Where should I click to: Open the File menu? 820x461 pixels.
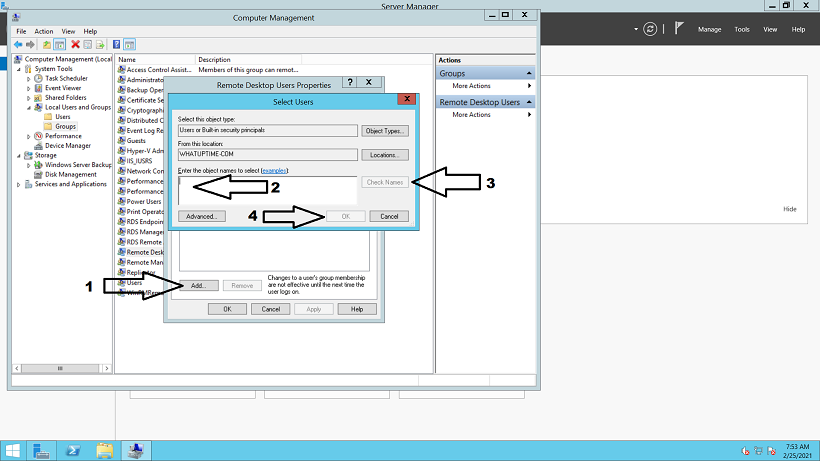21,31
